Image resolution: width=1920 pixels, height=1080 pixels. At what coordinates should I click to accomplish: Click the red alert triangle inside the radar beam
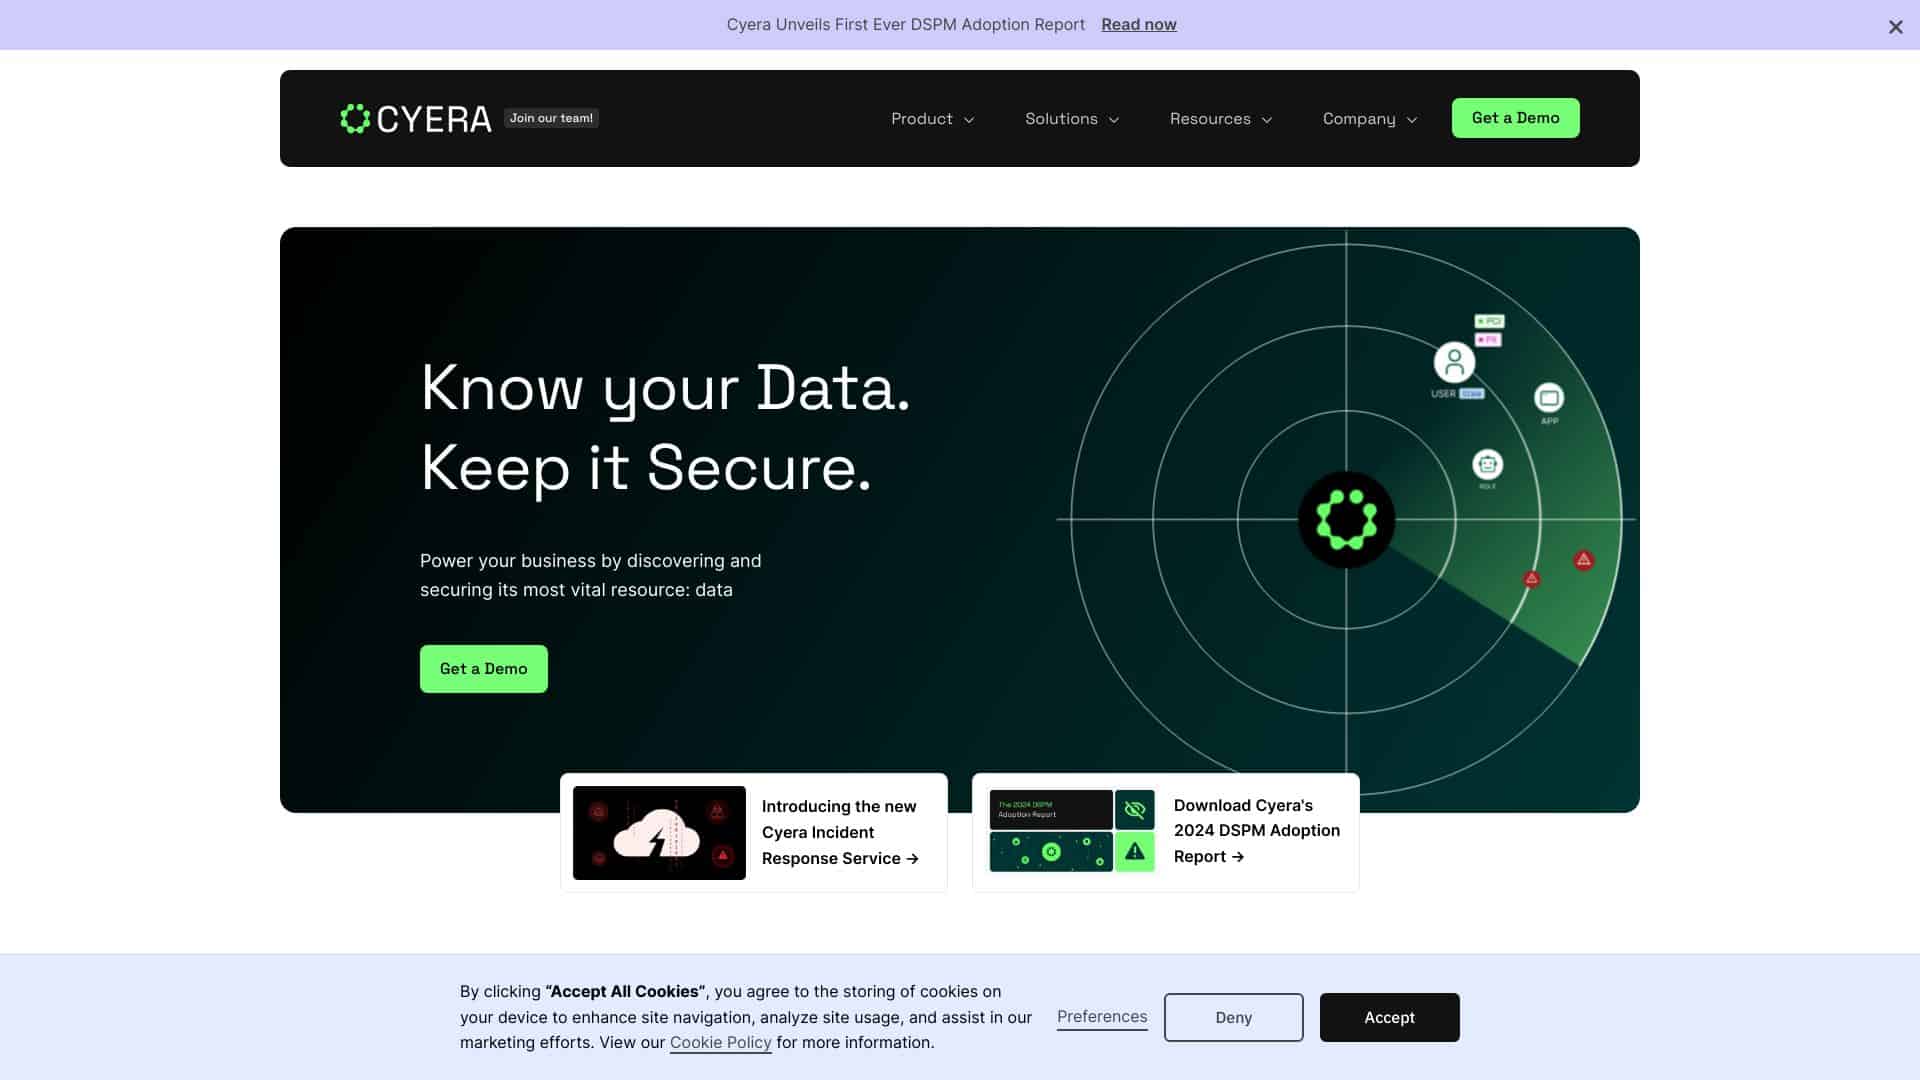(x=1584, y=561)
